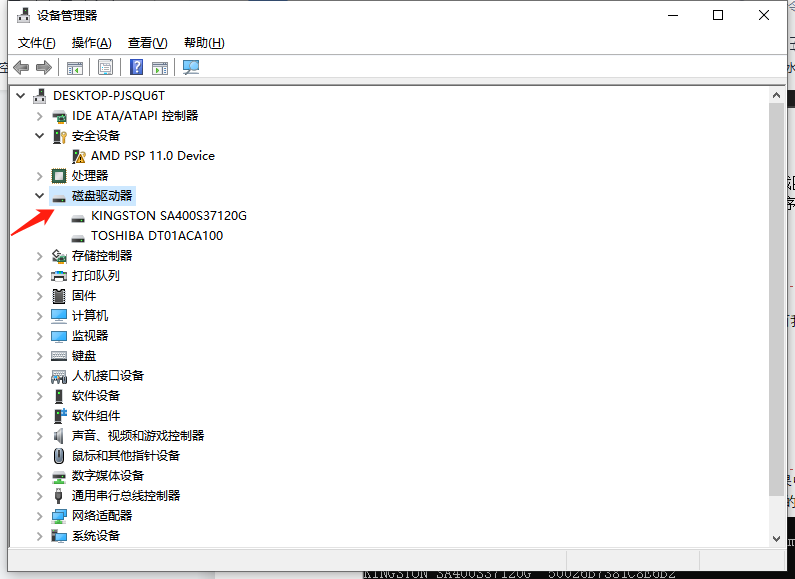Open the 查看(V) menu
This screenshot has width=795, height=579.
pos(147,43)
